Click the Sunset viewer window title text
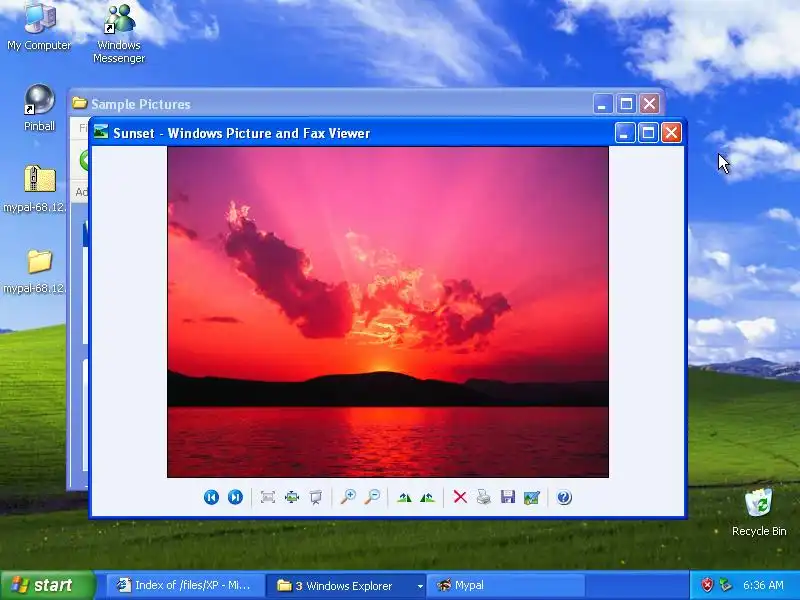This screenshot has height=600, width=800. pos(241,133)
